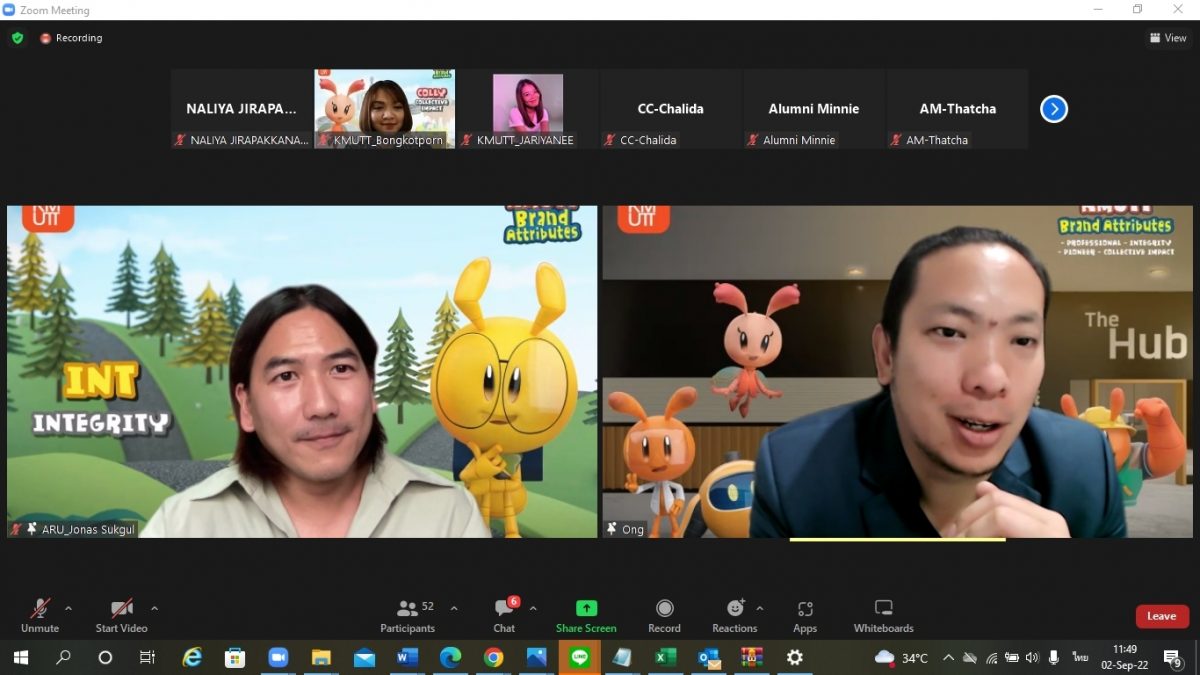Select NALIYA JIRAPAKKANA participant tile
The image size is (1200, 675).
tap(241, 109)
